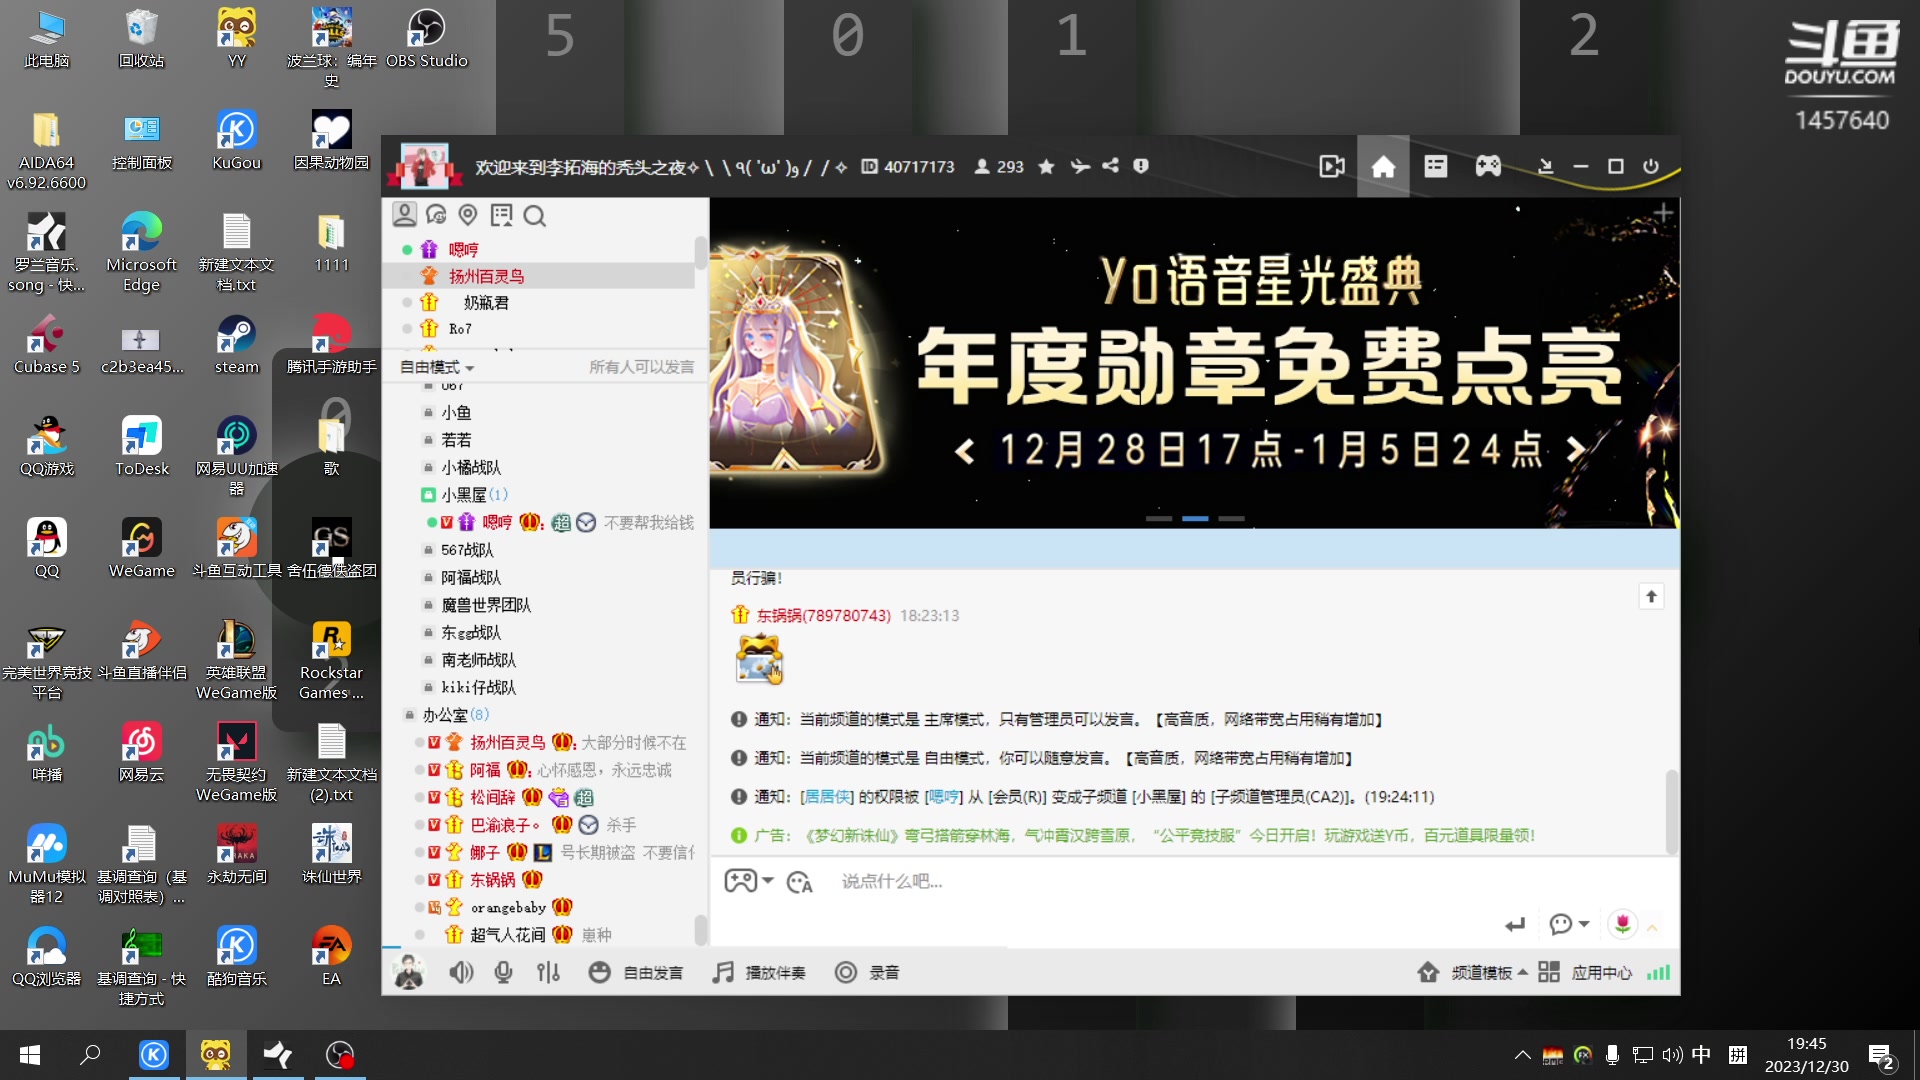Collapse the 频道模板 panel via its arrow
1920x1080 pixels.
1521,971
